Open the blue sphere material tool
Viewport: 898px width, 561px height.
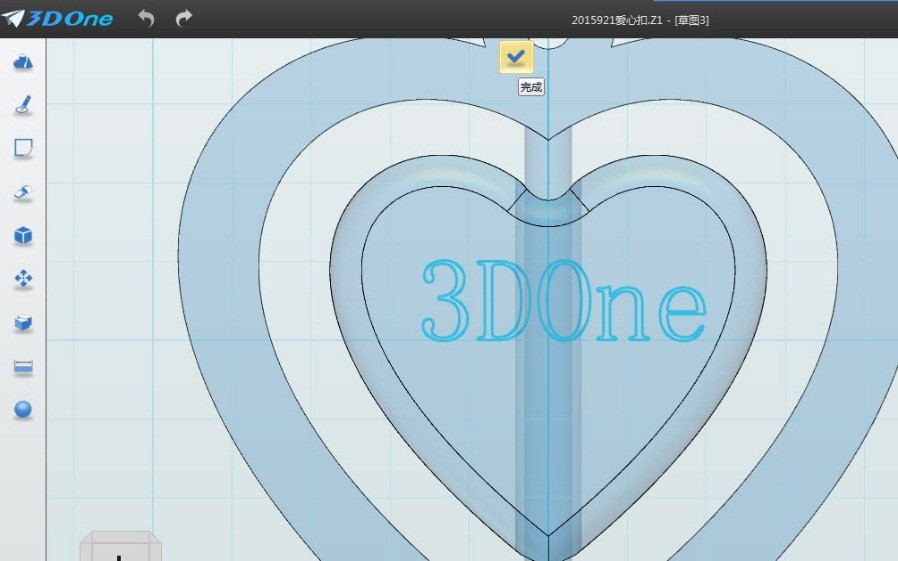[x=23, y=410]
